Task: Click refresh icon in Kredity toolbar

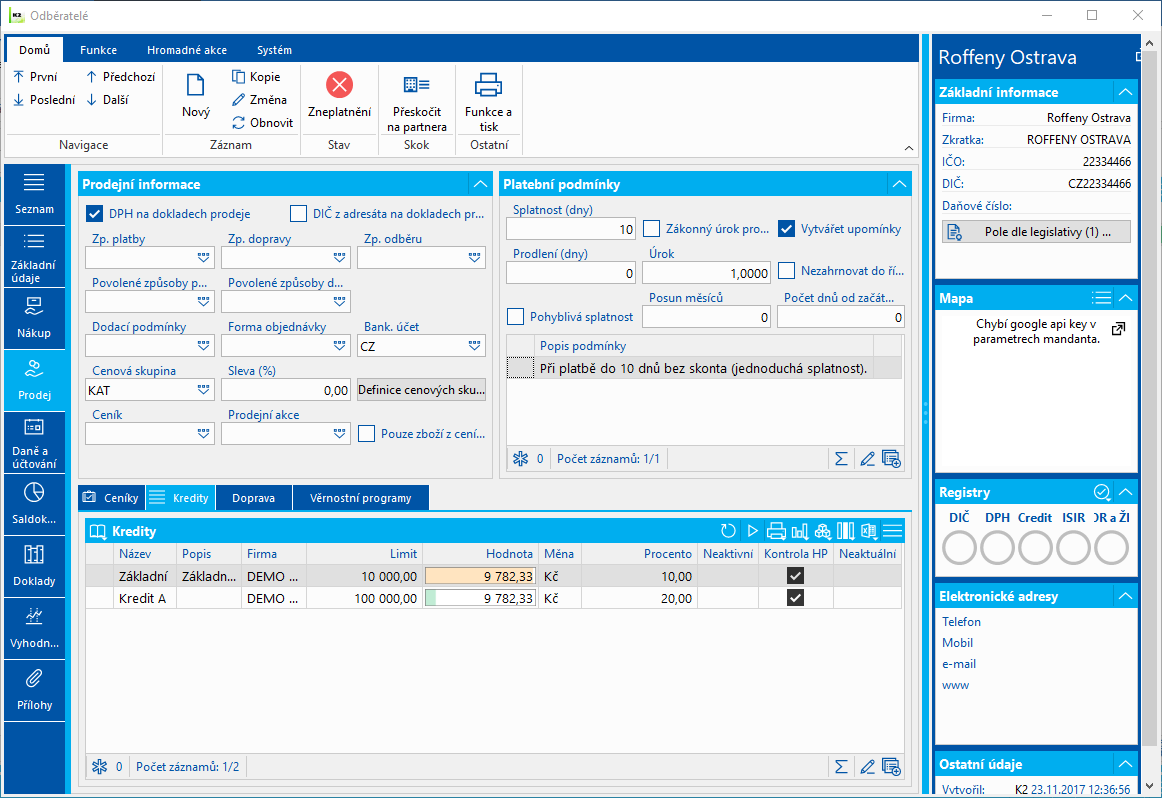Action: click(728, 531)
